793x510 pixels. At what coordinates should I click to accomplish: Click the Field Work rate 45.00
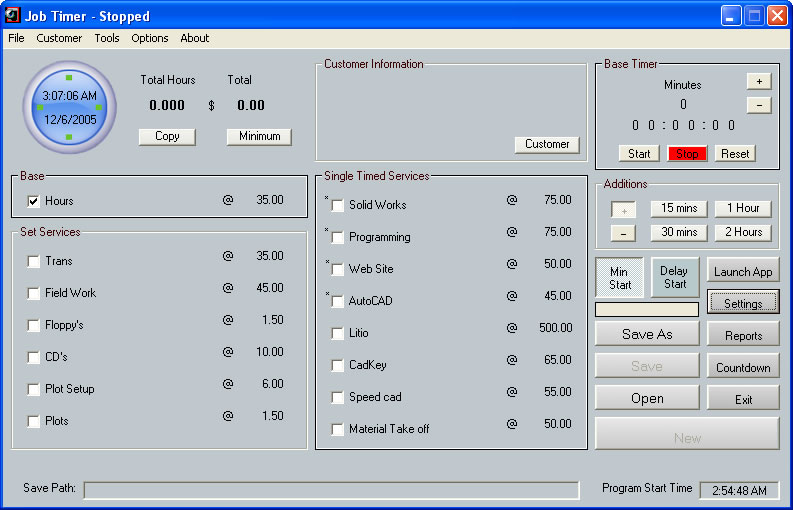point(270,288)
